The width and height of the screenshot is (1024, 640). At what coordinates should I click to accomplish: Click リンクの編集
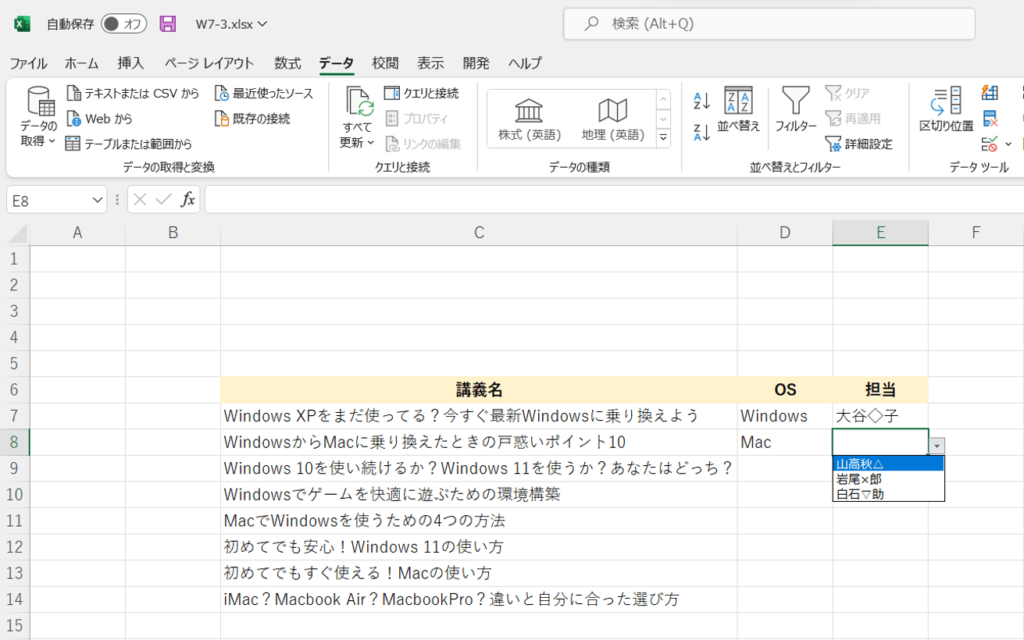pos(423,144)
